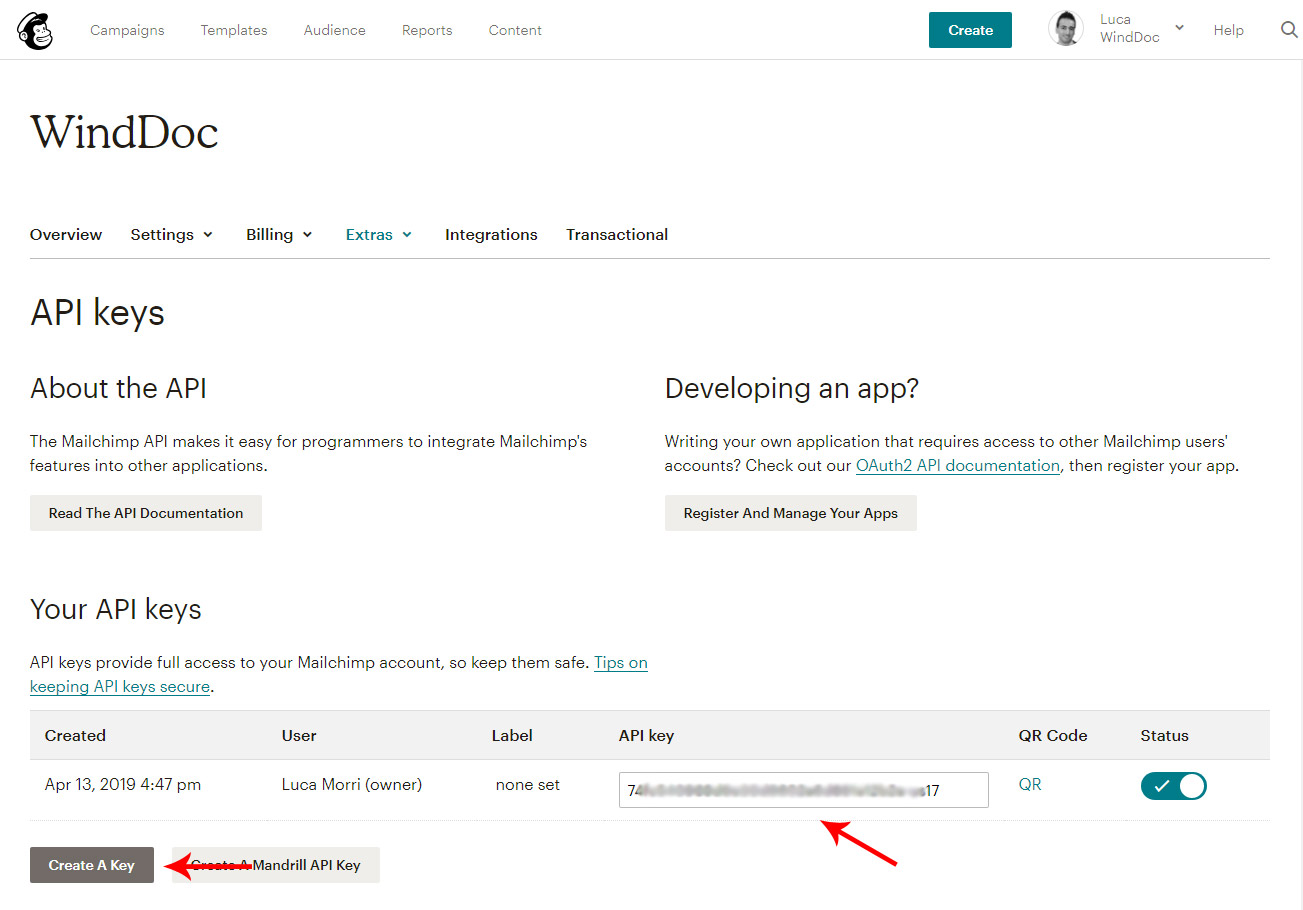
Task: Open the Content menu item
Action: tap(515, 30)
